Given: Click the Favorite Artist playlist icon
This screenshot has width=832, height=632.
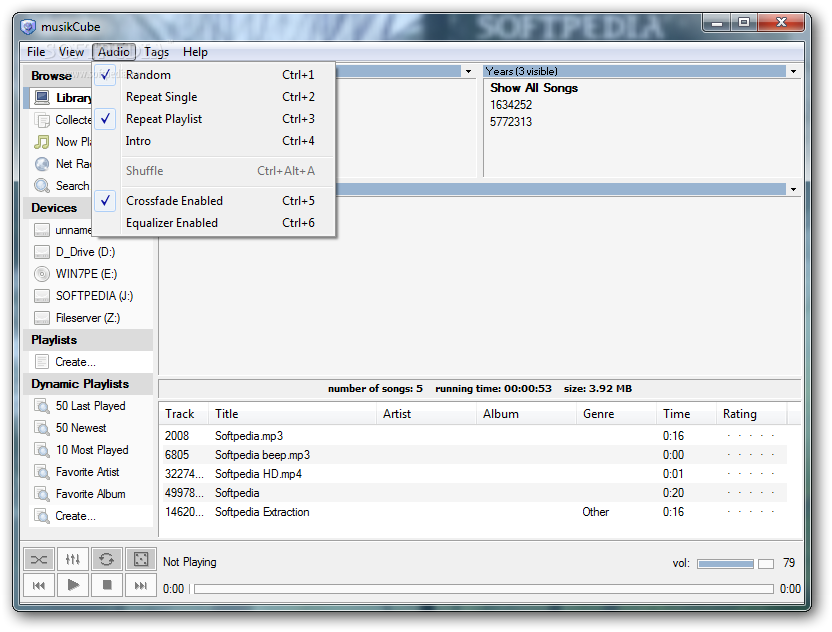Looking at the screenshot, I should (x=42, y=472).
